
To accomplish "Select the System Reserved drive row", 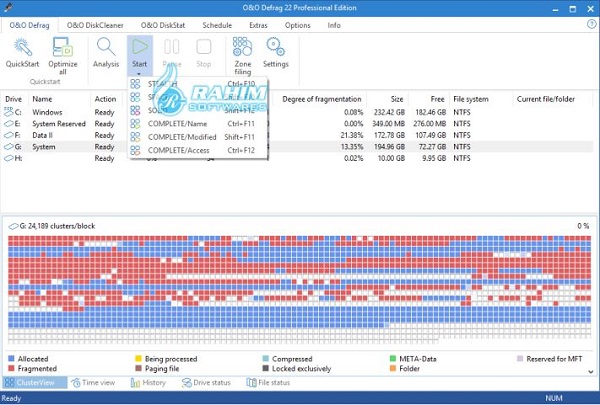I will [x=297, y=124].
